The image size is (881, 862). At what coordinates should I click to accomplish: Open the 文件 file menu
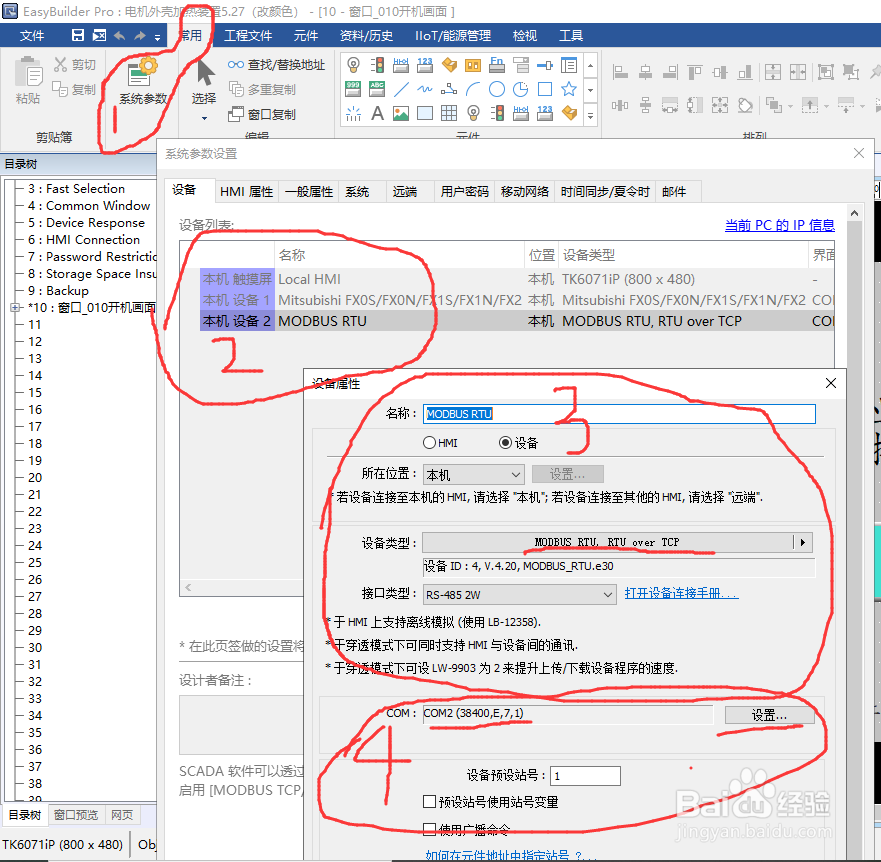coord(31,35)
